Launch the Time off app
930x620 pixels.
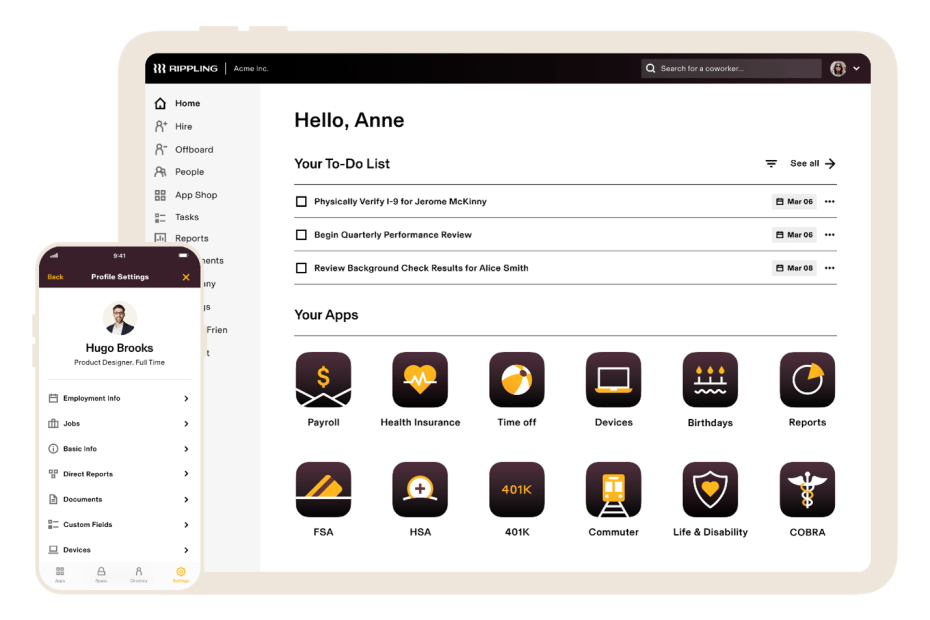[x=517, y=380]
